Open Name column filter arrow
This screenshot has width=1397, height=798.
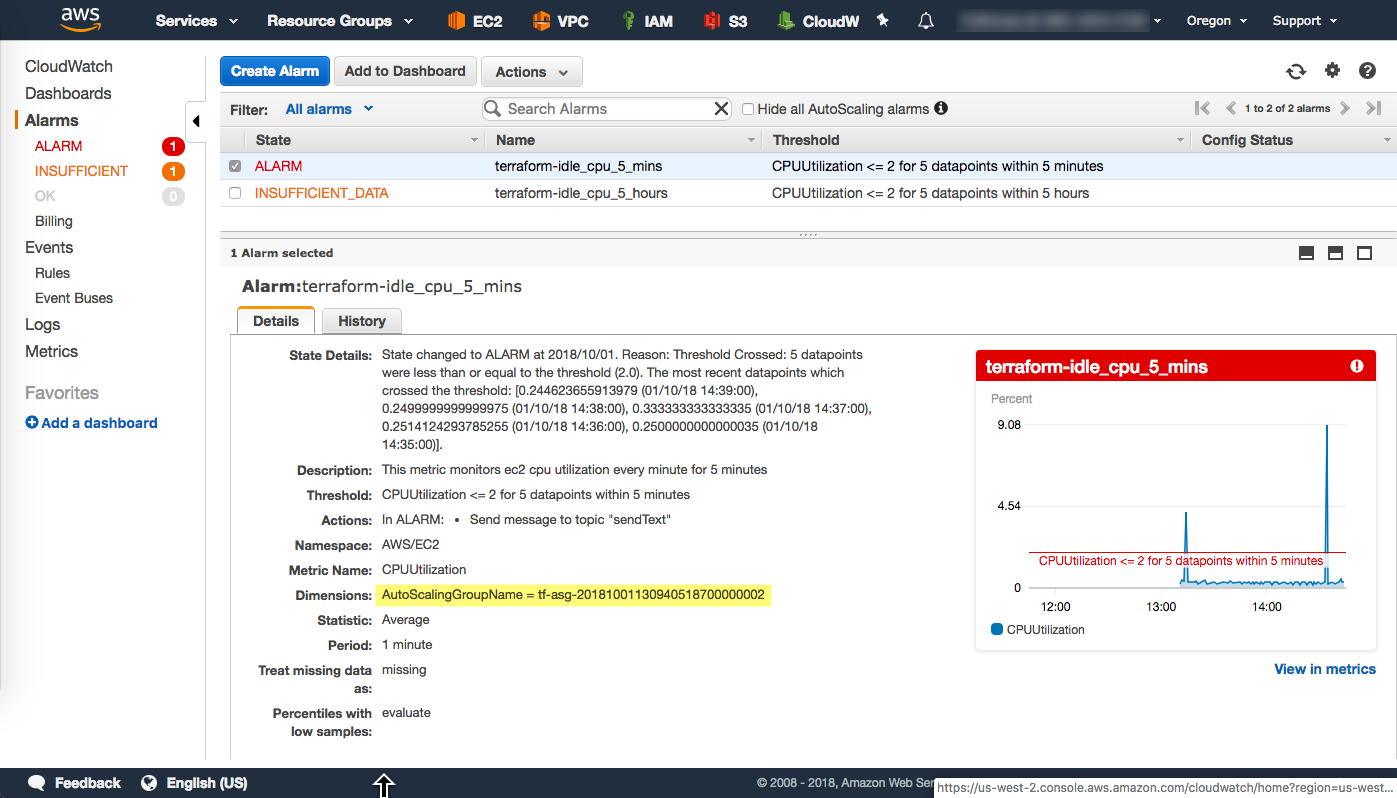[x=751, y=141]
